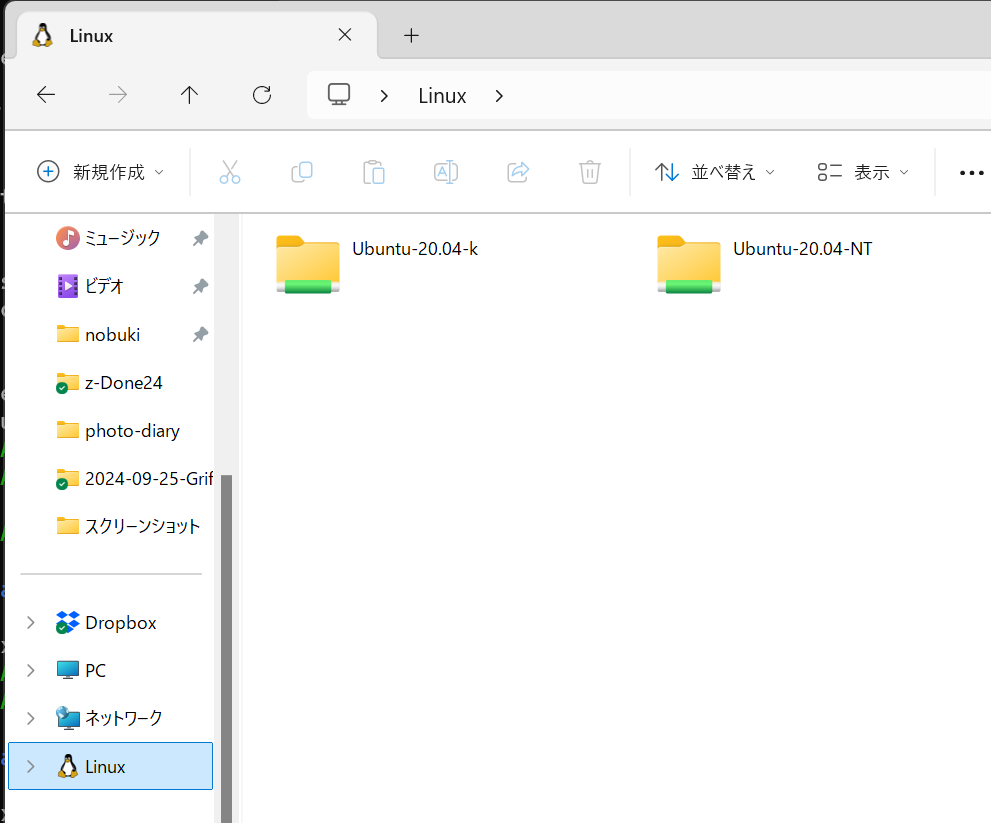Click the Copy icon in toolbar

click(x=301, y=172)
